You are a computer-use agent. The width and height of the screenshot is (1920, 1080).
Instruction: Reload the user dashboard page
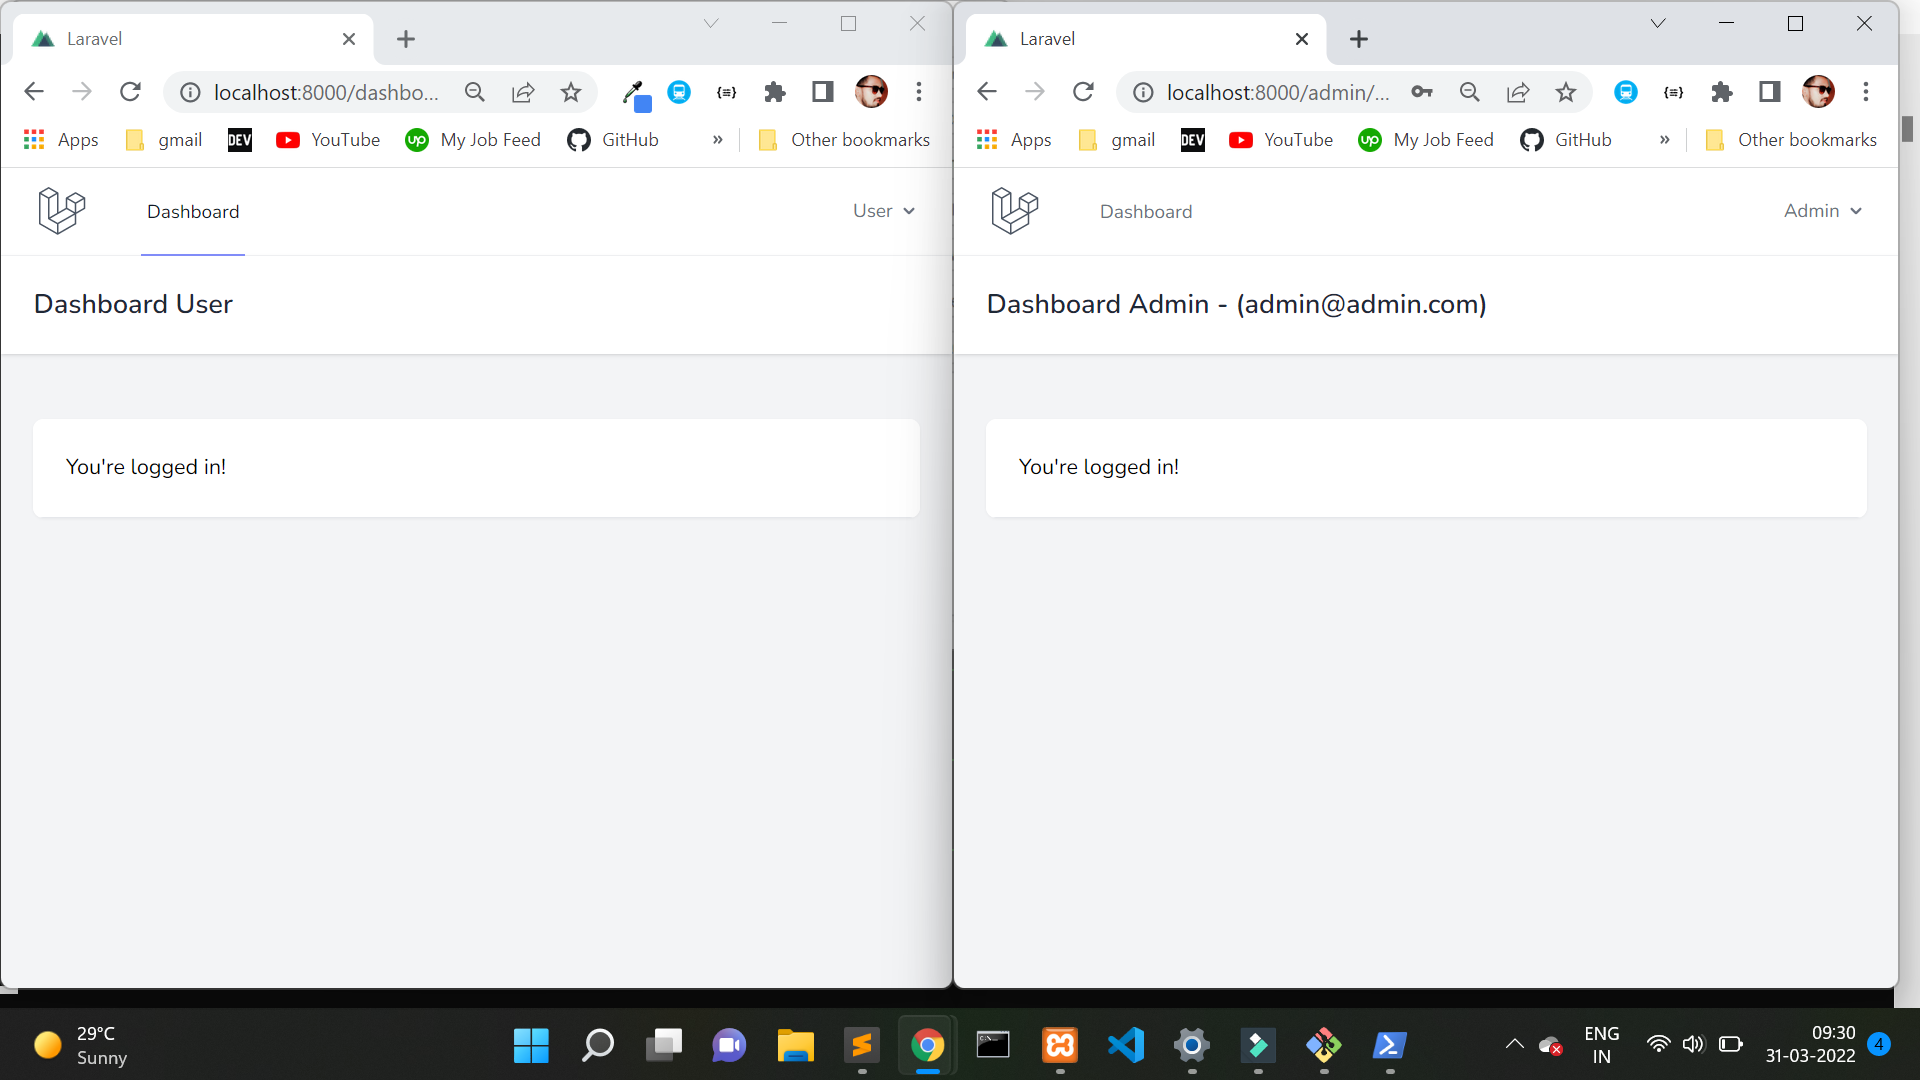pos(130,93)
